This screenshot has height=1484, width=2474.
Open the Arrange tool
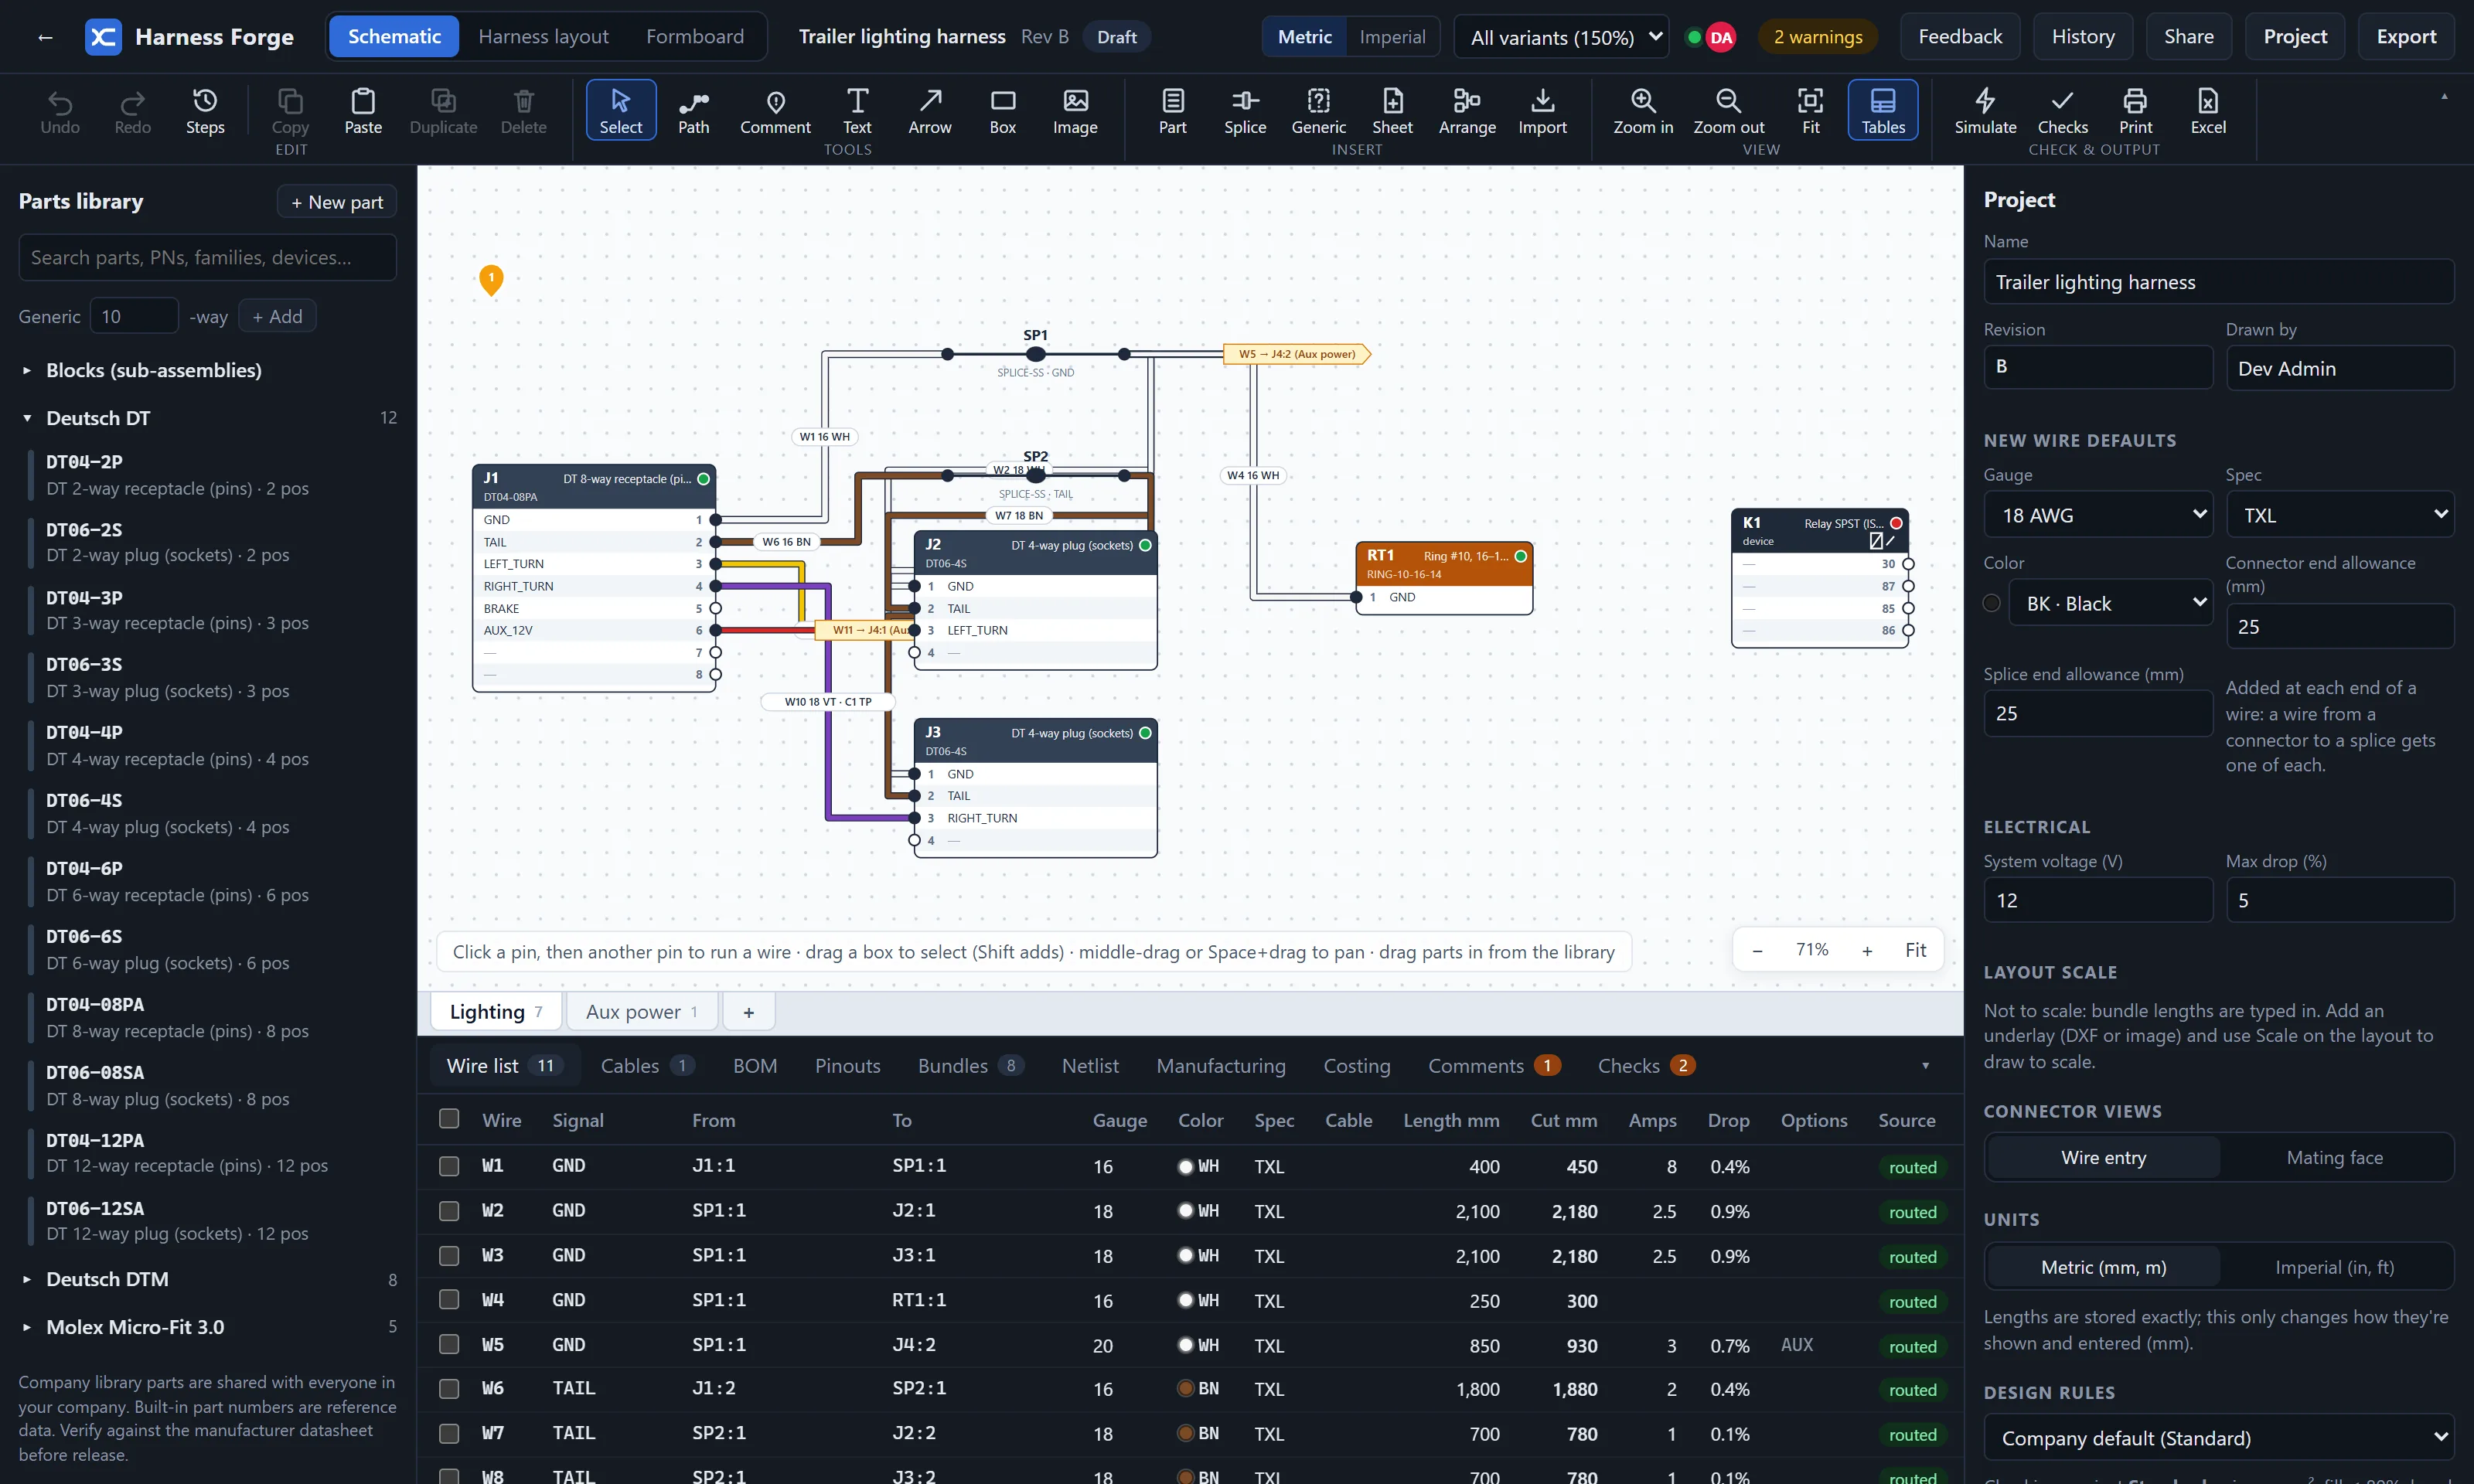click(x=1467, y=111)
